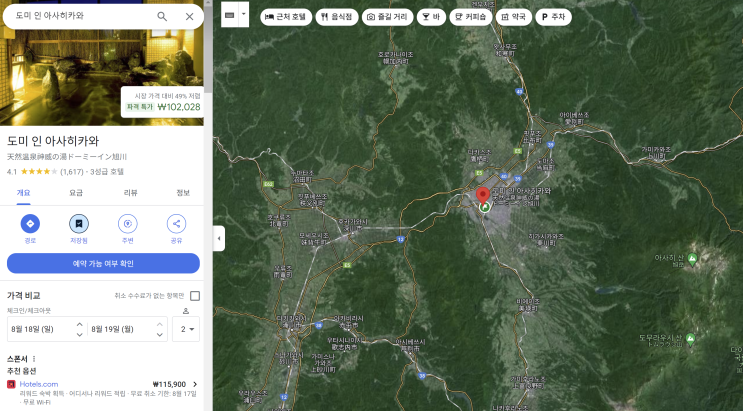Click the red location pin on map
The image size is (743, 411).
pyautogui.click(x=483, y=196)
